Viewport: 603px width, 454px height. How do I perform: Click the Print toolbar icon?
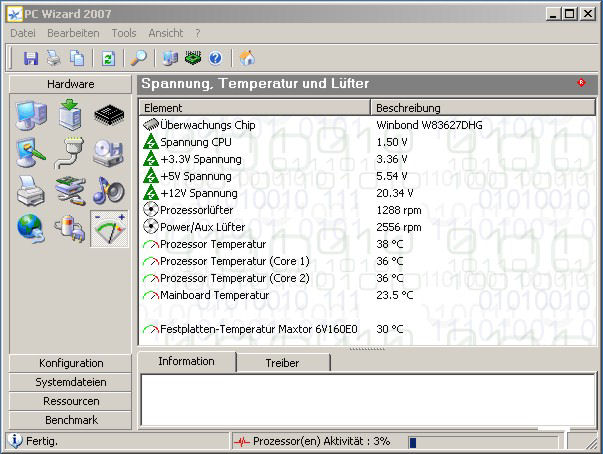coord(54,58)
